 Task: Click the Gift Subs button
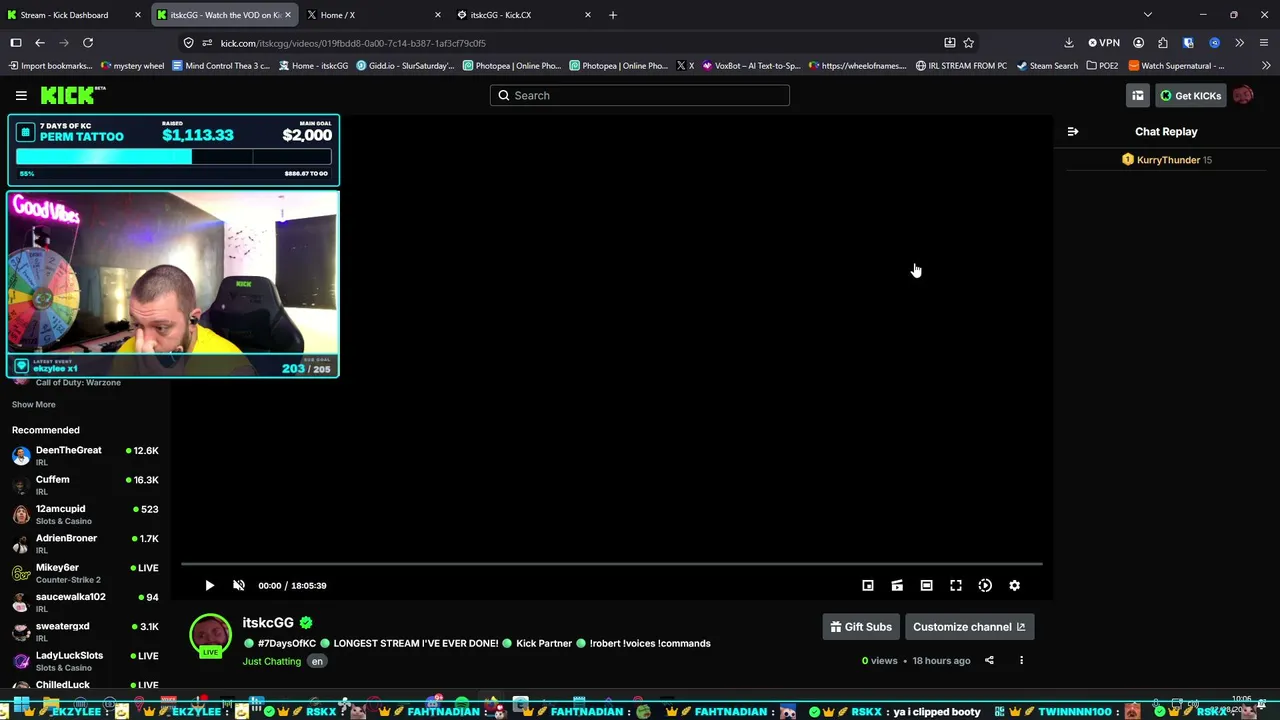point(861,627)
